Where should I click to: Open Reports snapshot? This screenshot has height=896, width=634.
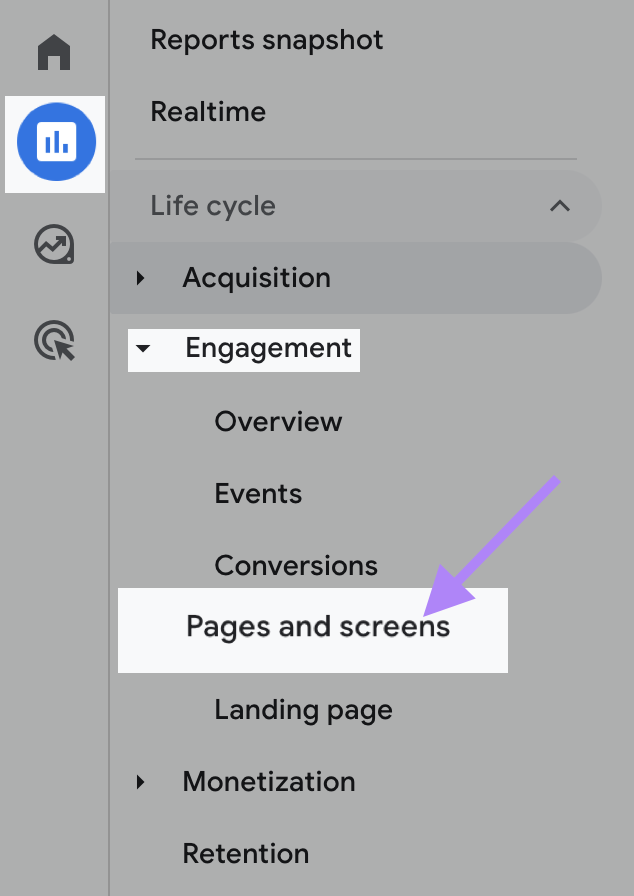click(x=266, y=40)
